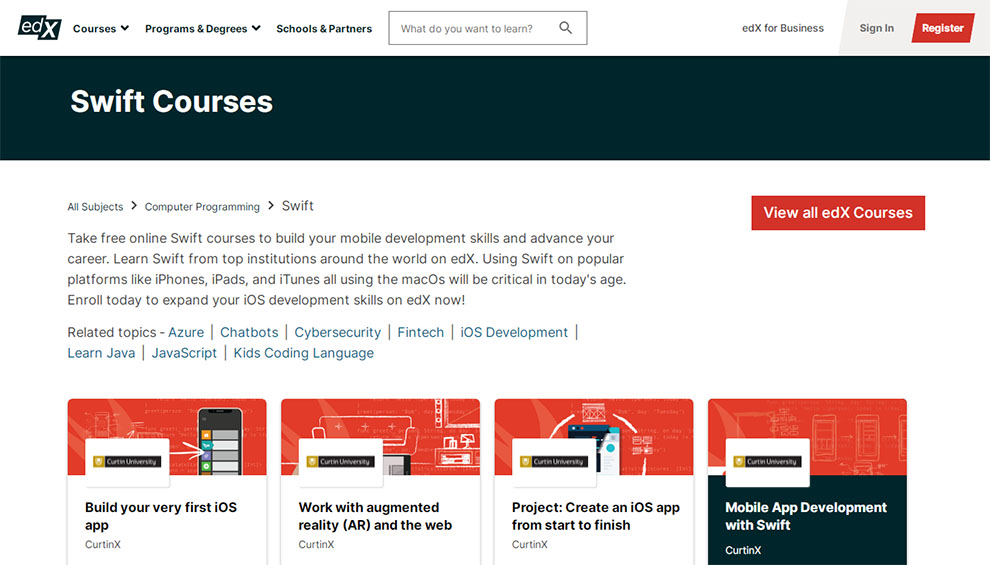Click the Sign In link
This screenshot has width=990, height=565.
(x=876, y=28)
